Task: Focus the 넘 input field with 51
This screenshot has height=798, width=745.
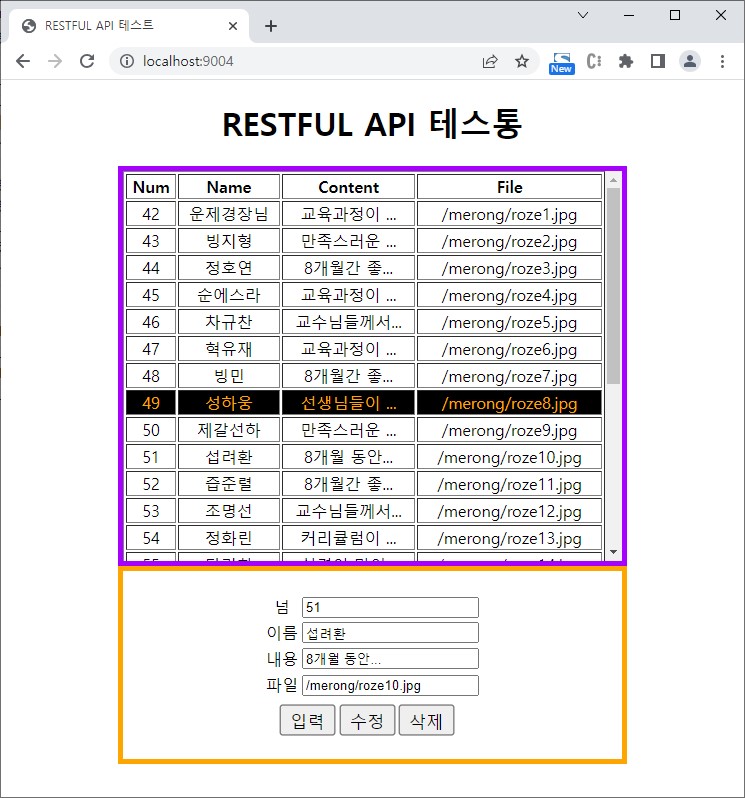Action: coord(390,607)
